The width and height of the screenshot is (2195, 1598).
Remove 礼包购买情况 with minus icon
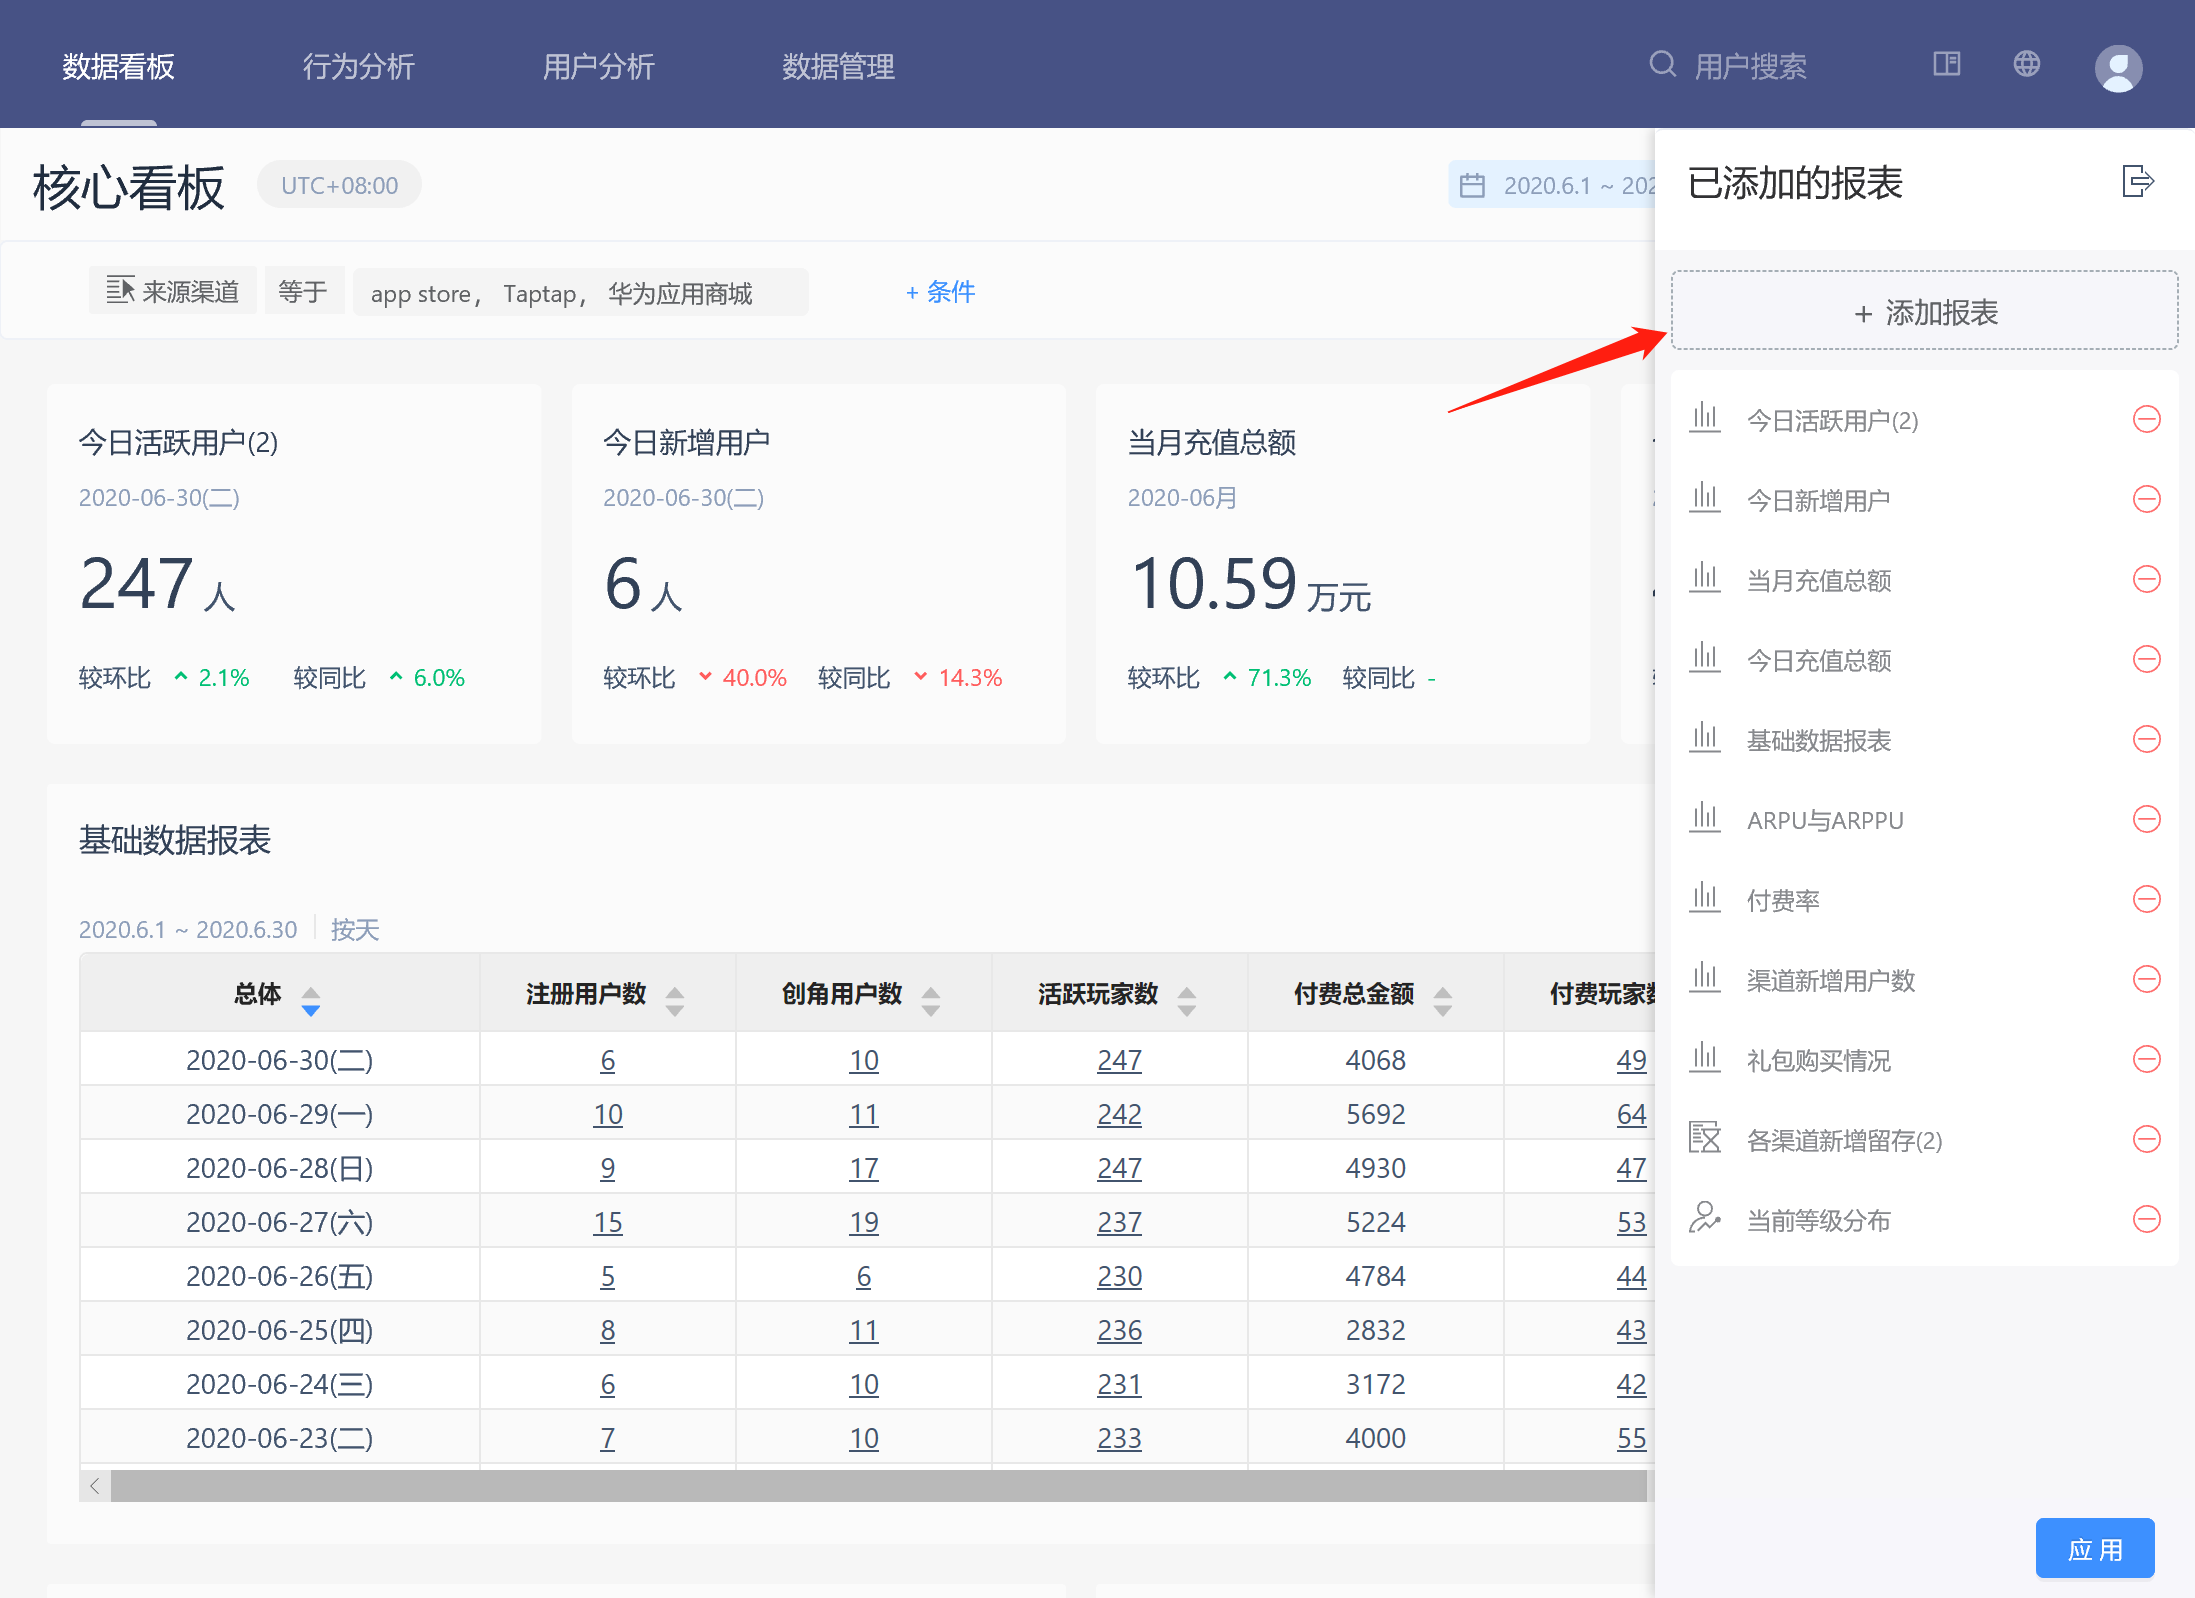(2146, 1059)
